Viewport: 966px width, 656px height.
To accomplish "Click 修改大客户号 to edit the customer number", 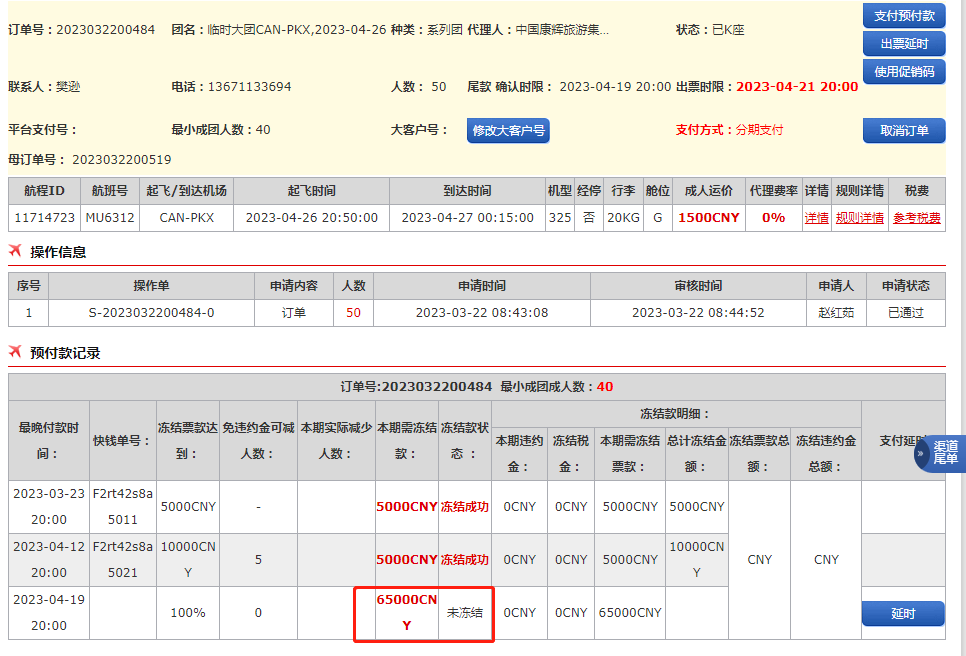I will pyautogui.click(x=508, y=131).
